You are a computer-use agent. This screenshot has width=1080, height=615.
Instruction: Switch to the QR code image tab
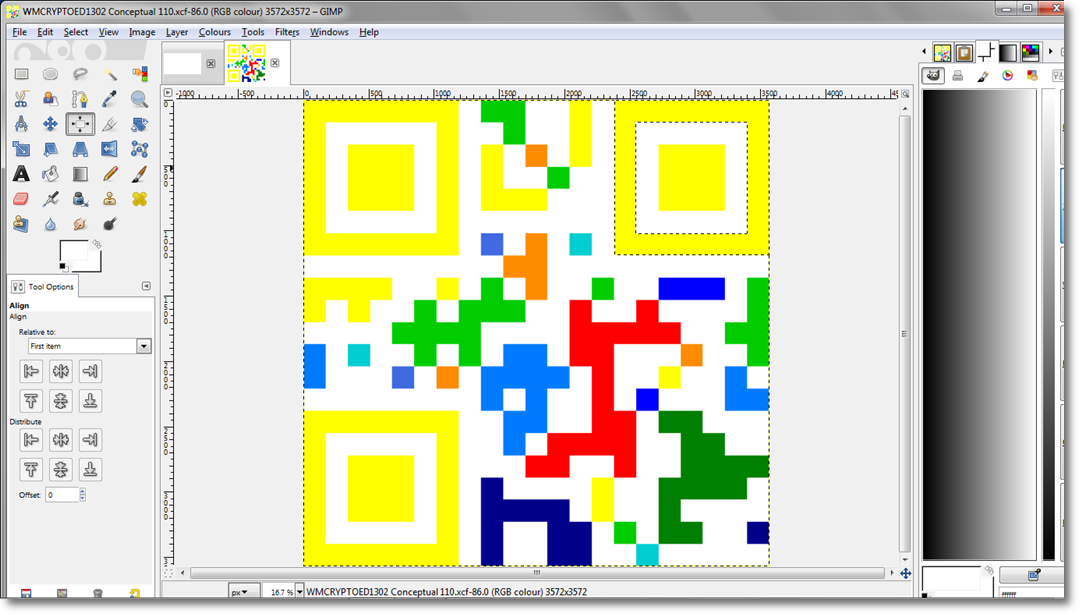pos(247,63)
